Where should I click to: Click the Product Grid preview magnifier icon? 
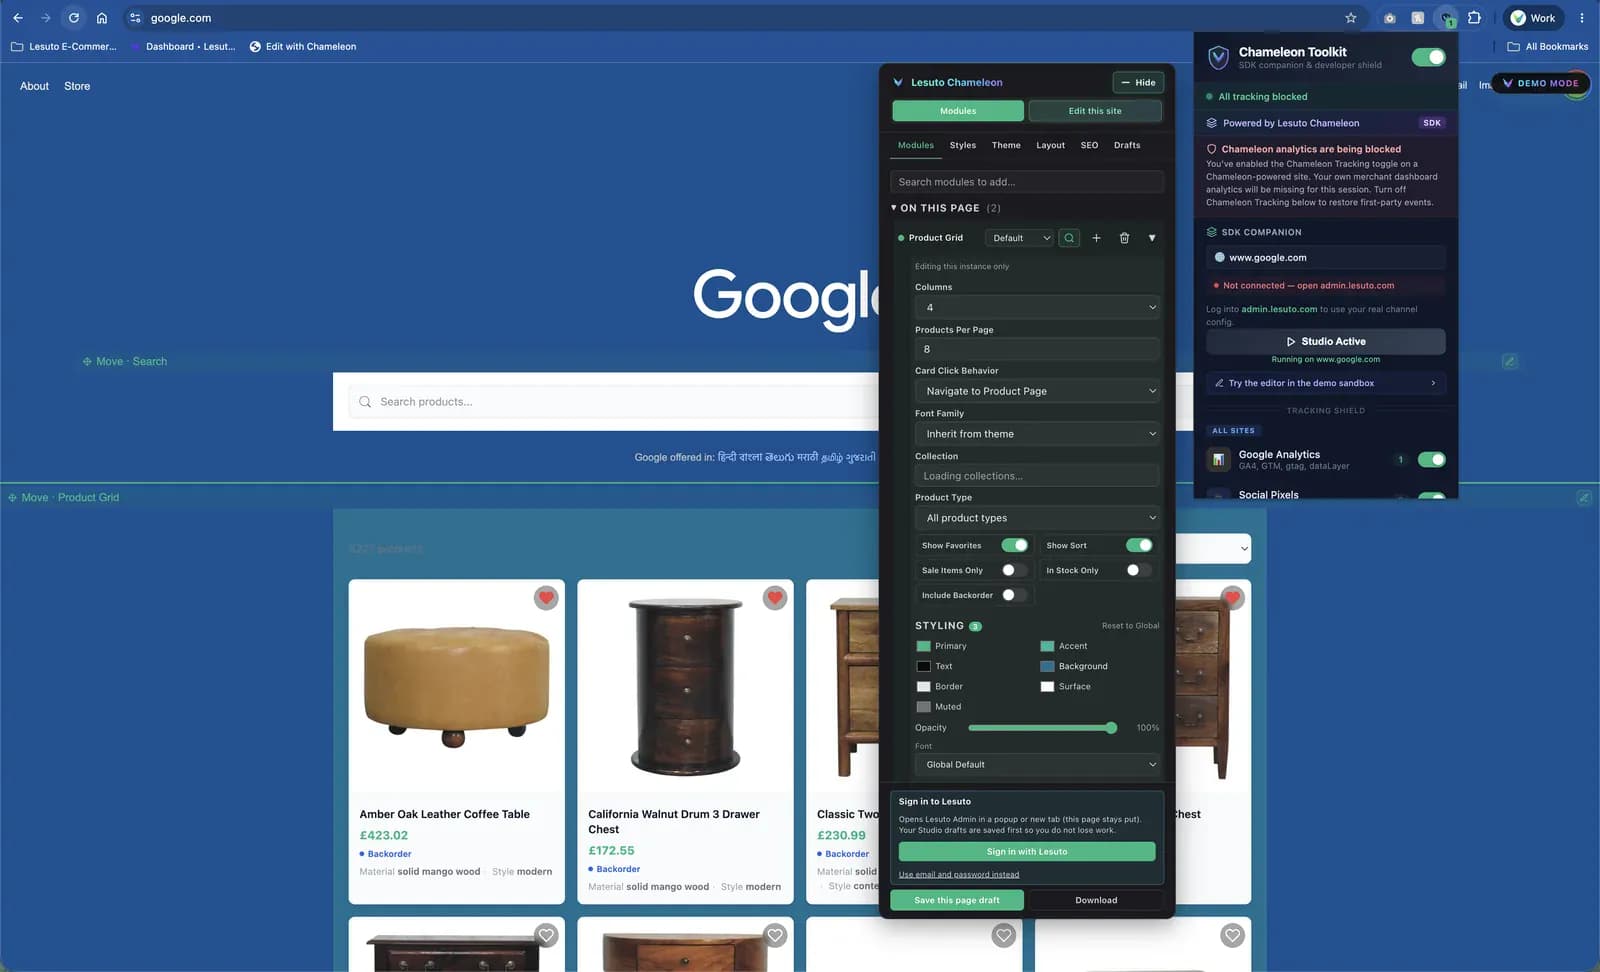1069,238
